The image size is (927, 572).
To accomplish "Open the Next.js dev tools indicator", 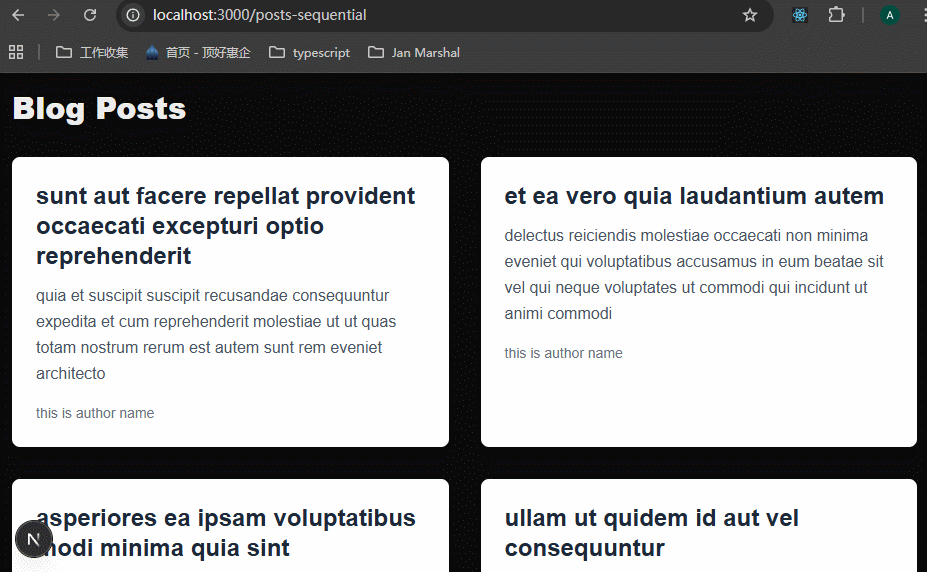I will click(33, 539).
